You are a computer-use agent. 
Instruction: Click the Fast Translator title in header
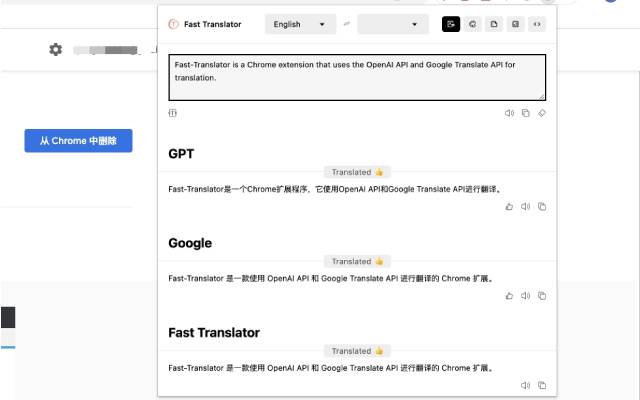coord(213,24)
